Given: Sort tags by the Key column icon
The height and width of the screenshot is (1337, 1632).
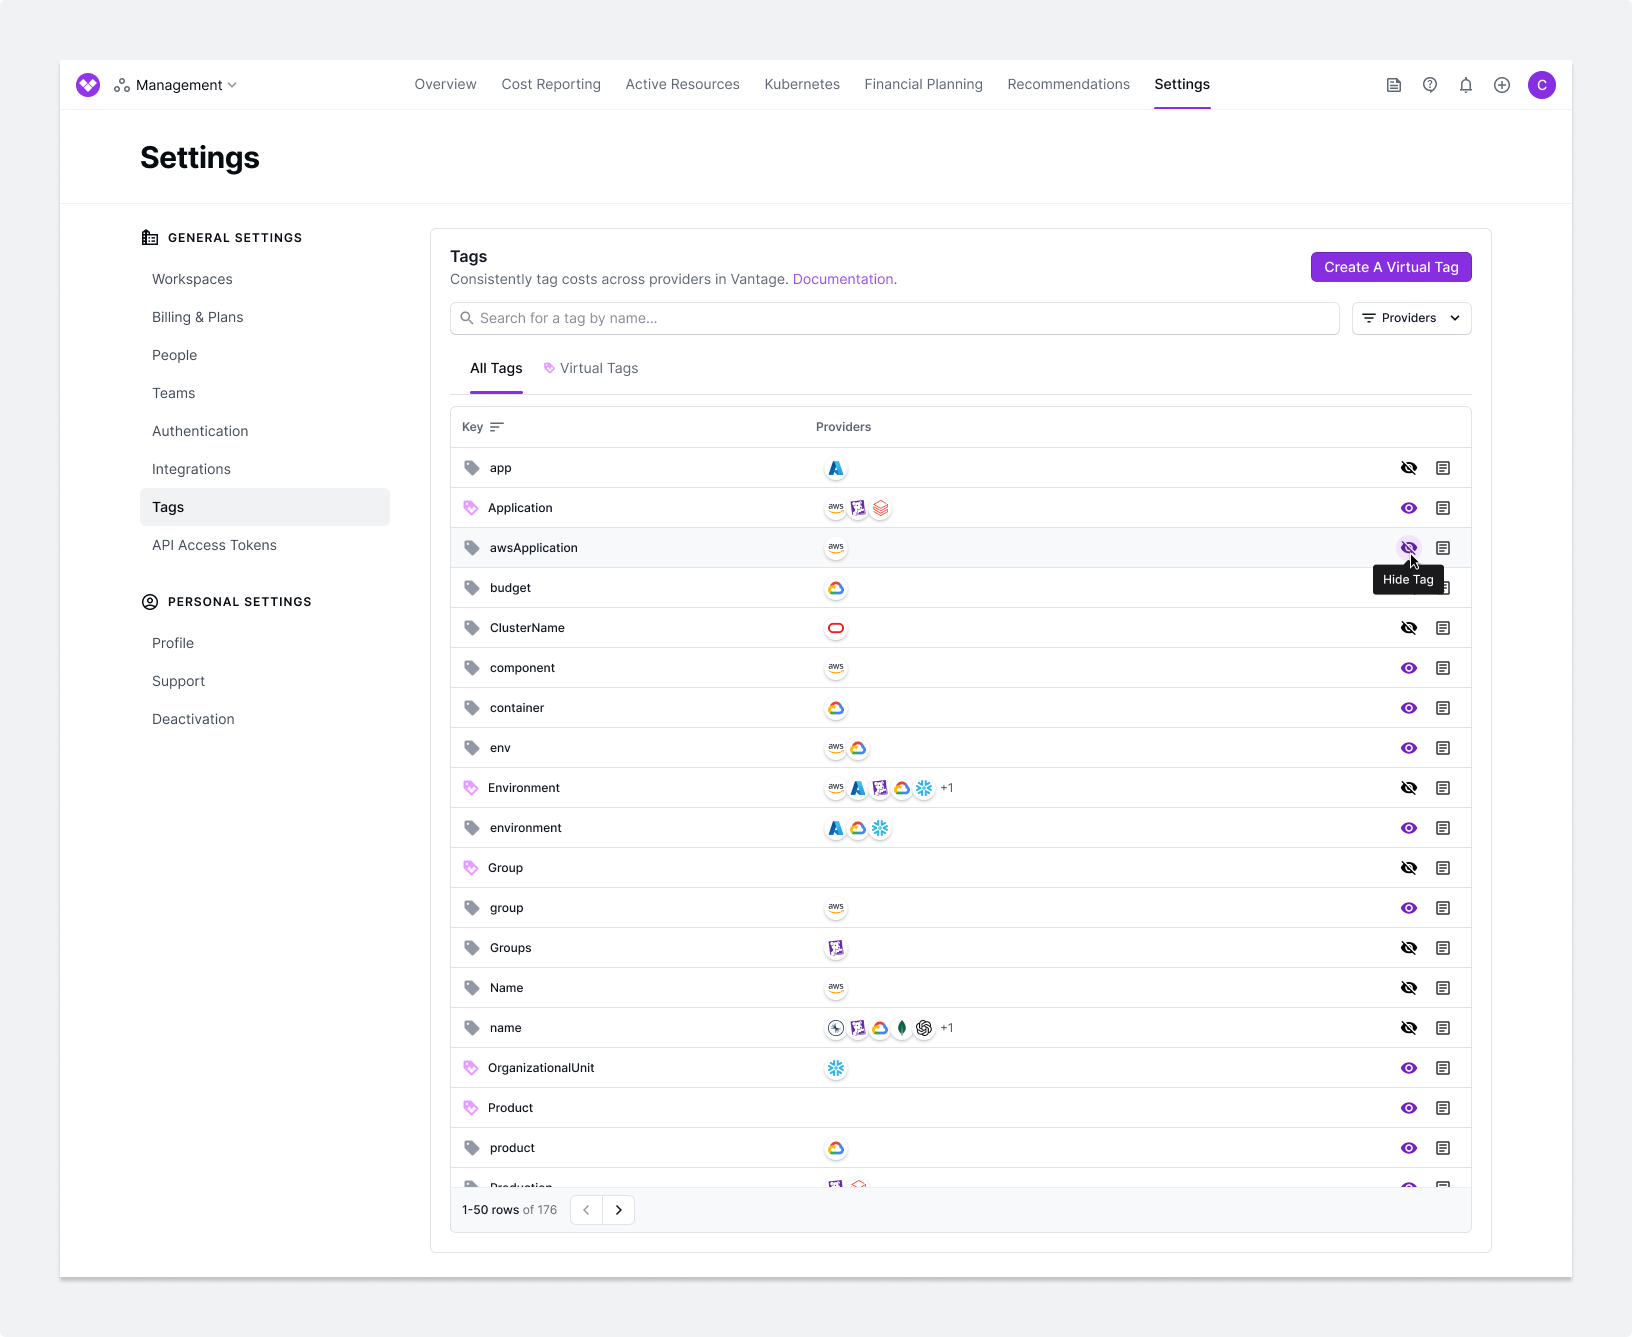Looking at the screenshot, I should click(x=497, y=427).
